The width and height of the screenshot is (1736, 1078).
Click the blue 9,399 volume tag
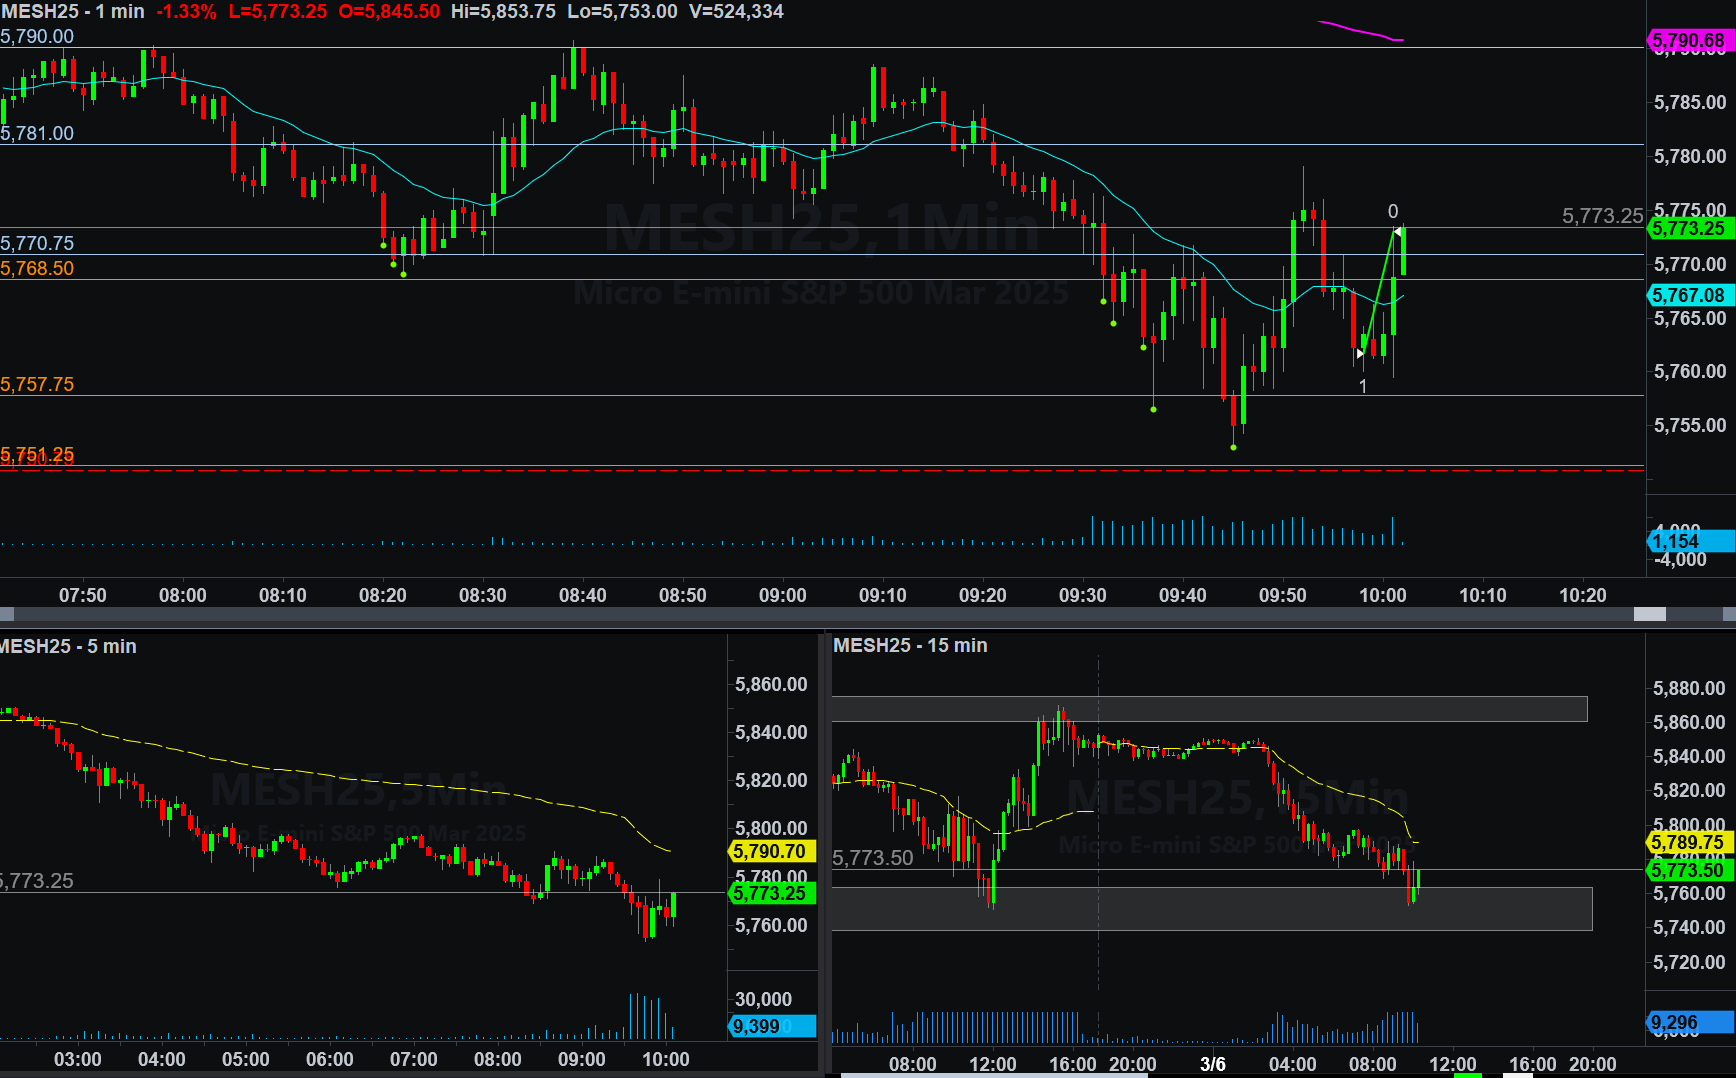click(772, 1026)
